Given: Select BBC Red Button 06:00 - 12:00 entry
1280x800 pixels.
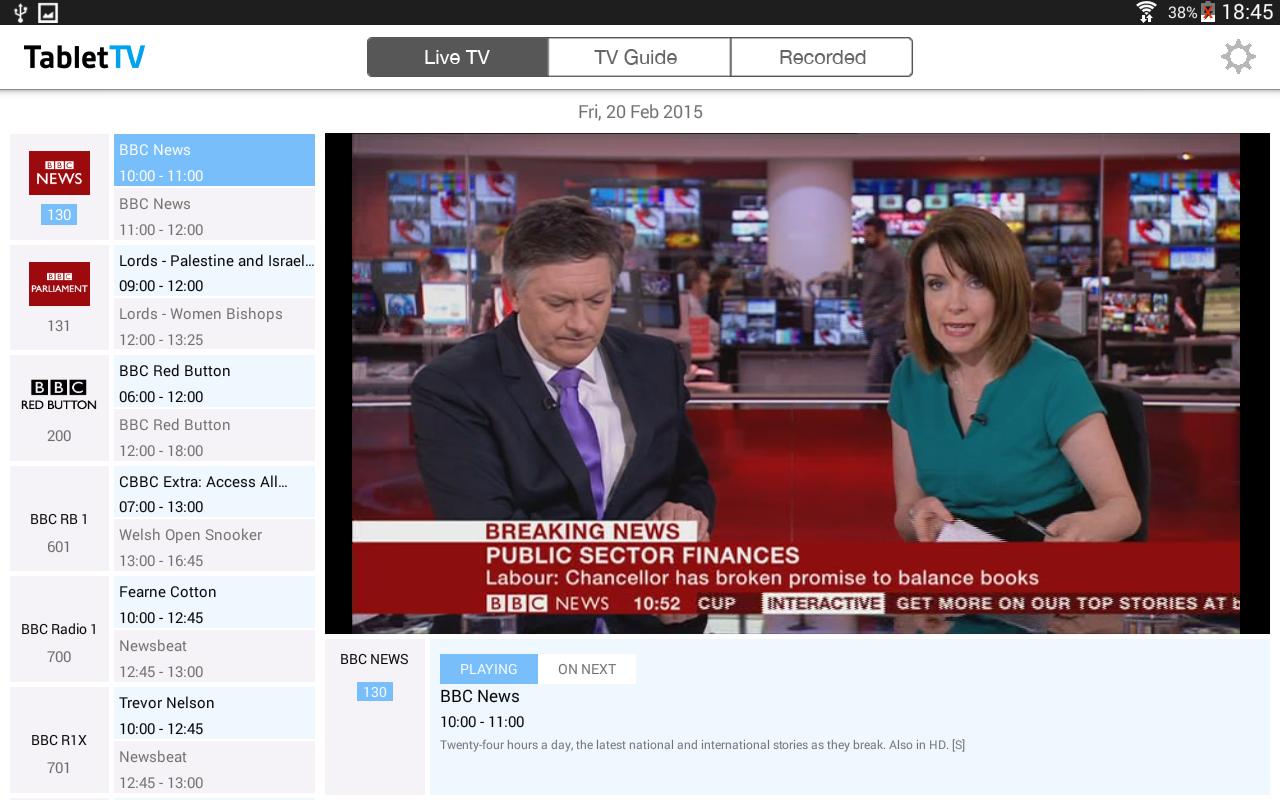Looking at the screenshot, I should [214, 382].
